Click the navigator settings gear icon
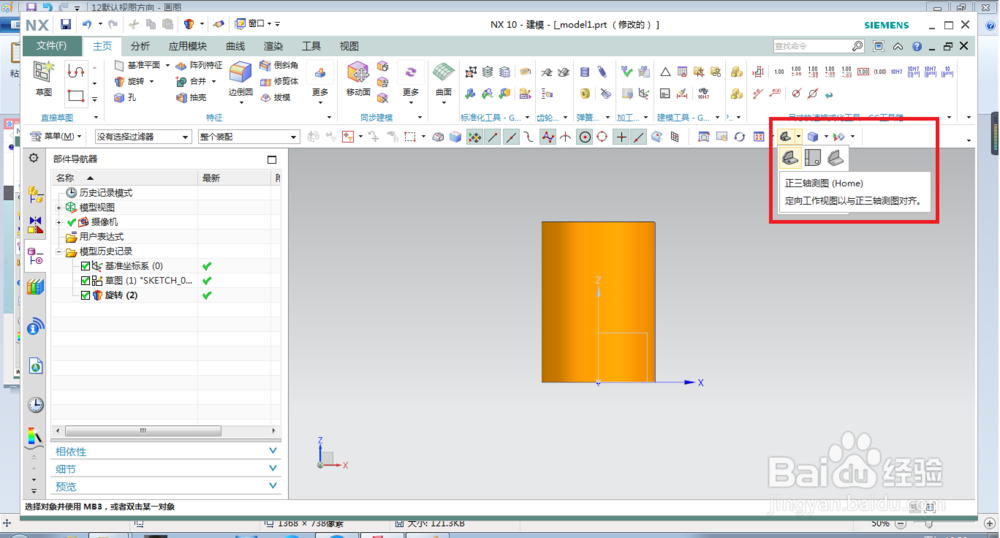1000x538 pixels. click(x=34, y=158)
